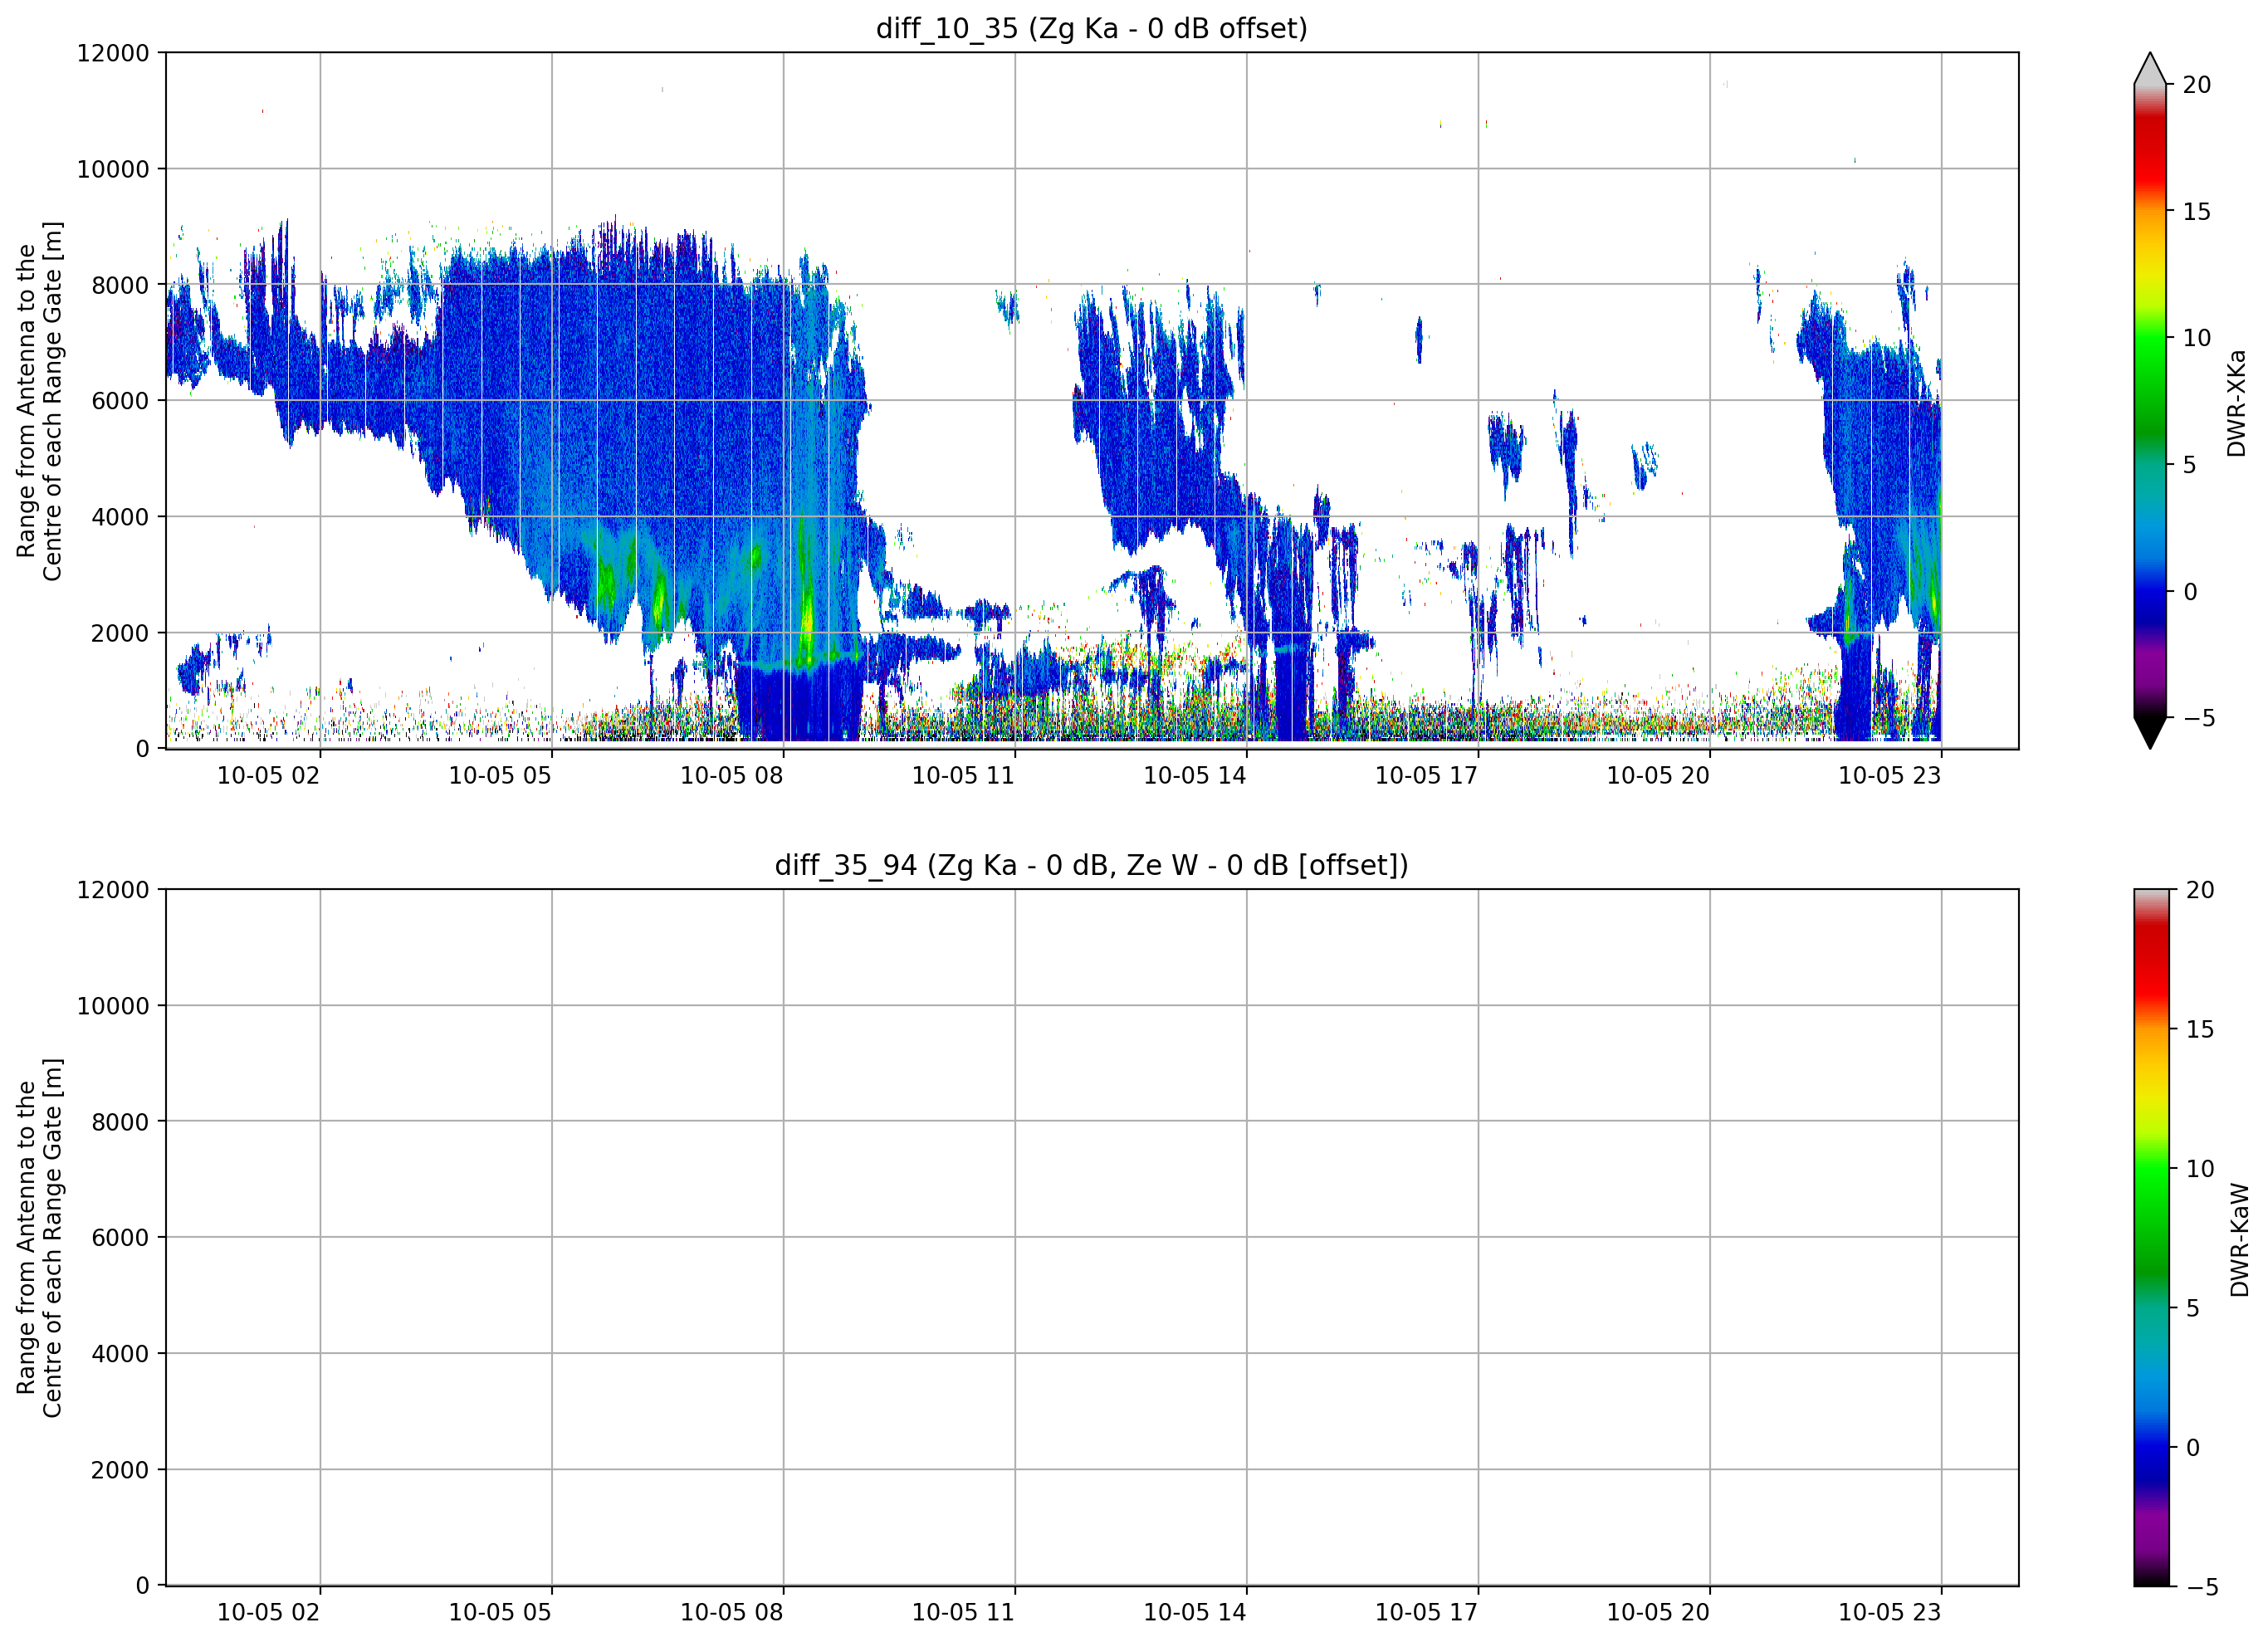Viewport: 2268px width, 1642px height.
Task: Click the '10-05 14' tick under diff_10_35 plot
Action: pos(1195,776)
